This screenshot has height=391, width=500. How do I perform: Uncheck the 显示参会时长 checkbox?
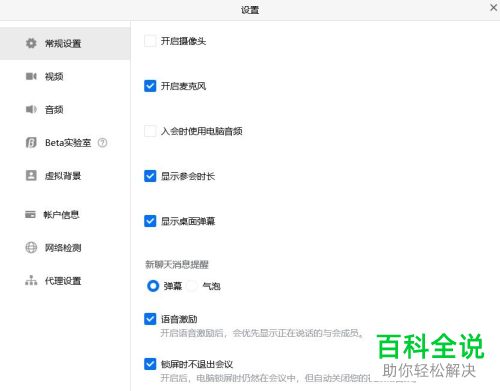pyautogui.click(x=150, y=176)
